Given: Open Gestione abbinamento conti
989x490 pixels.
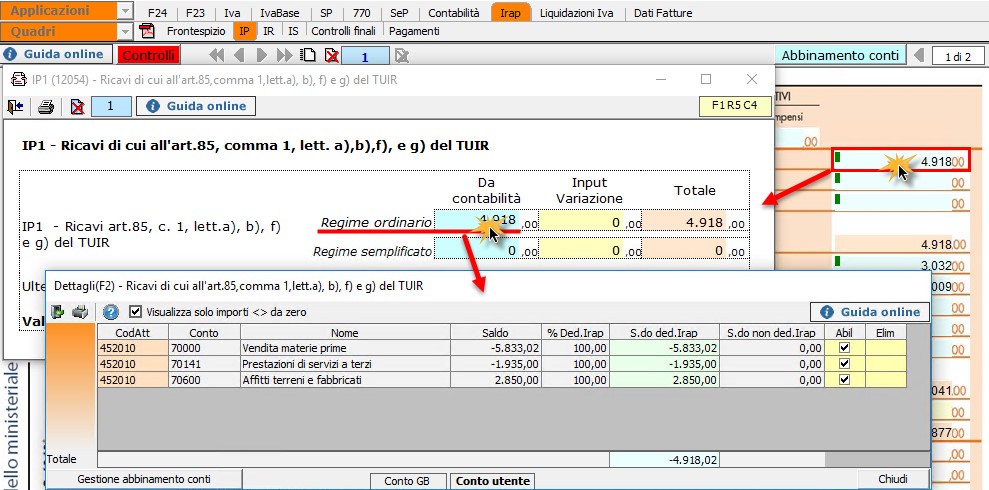Looking at the screenshot, I should pyautogui.click(x=144, y=480).
